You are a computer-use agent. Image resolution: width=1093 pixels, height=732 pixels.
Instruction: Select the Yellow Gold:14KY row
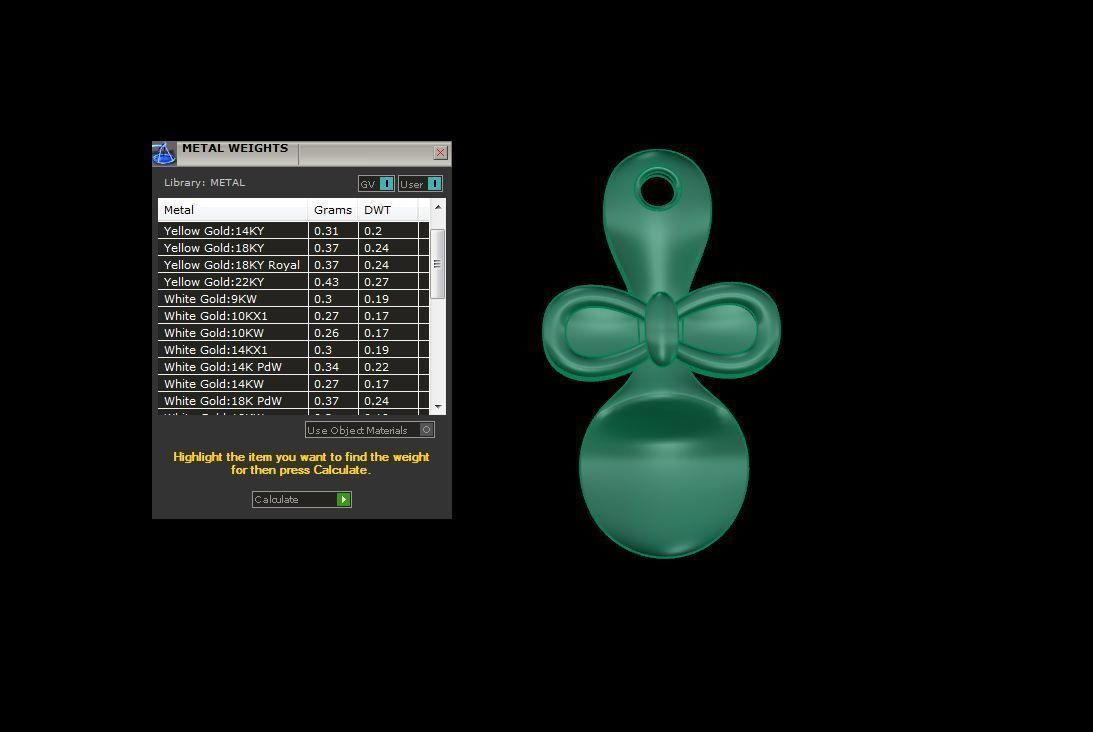293,231
